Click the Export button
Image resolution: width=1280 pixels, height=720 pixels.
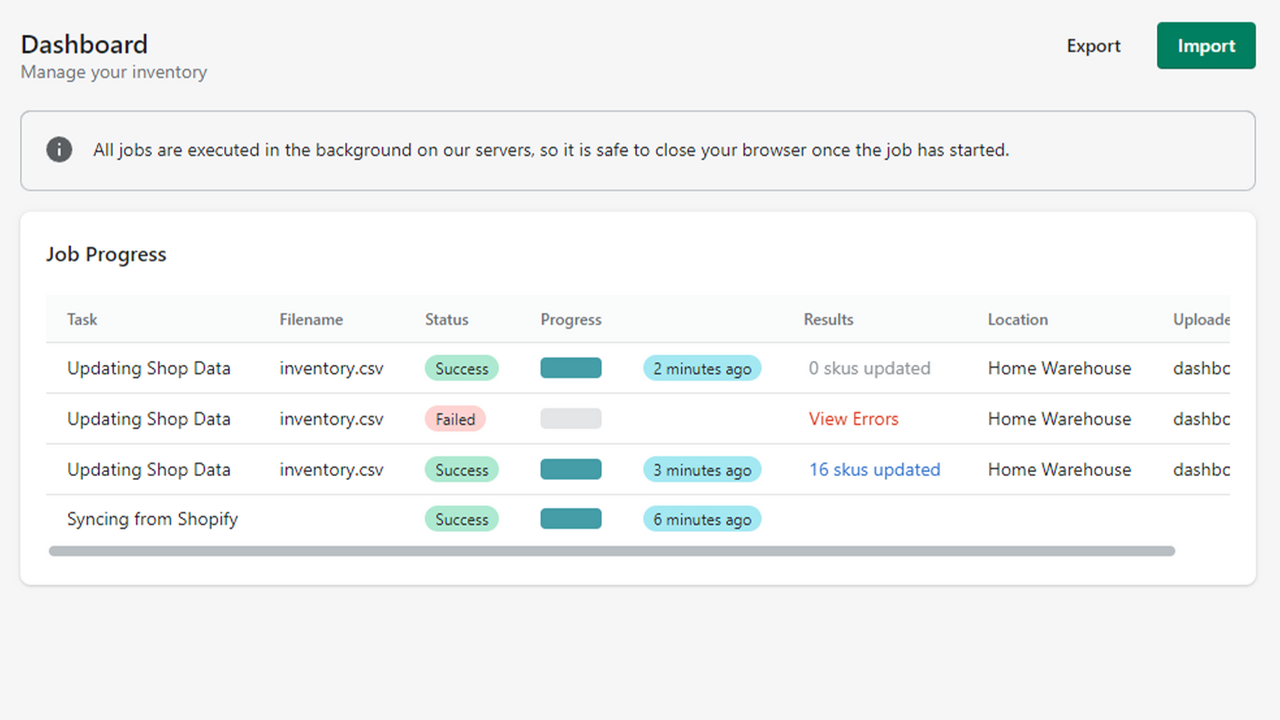click(x=1093, y=46)
